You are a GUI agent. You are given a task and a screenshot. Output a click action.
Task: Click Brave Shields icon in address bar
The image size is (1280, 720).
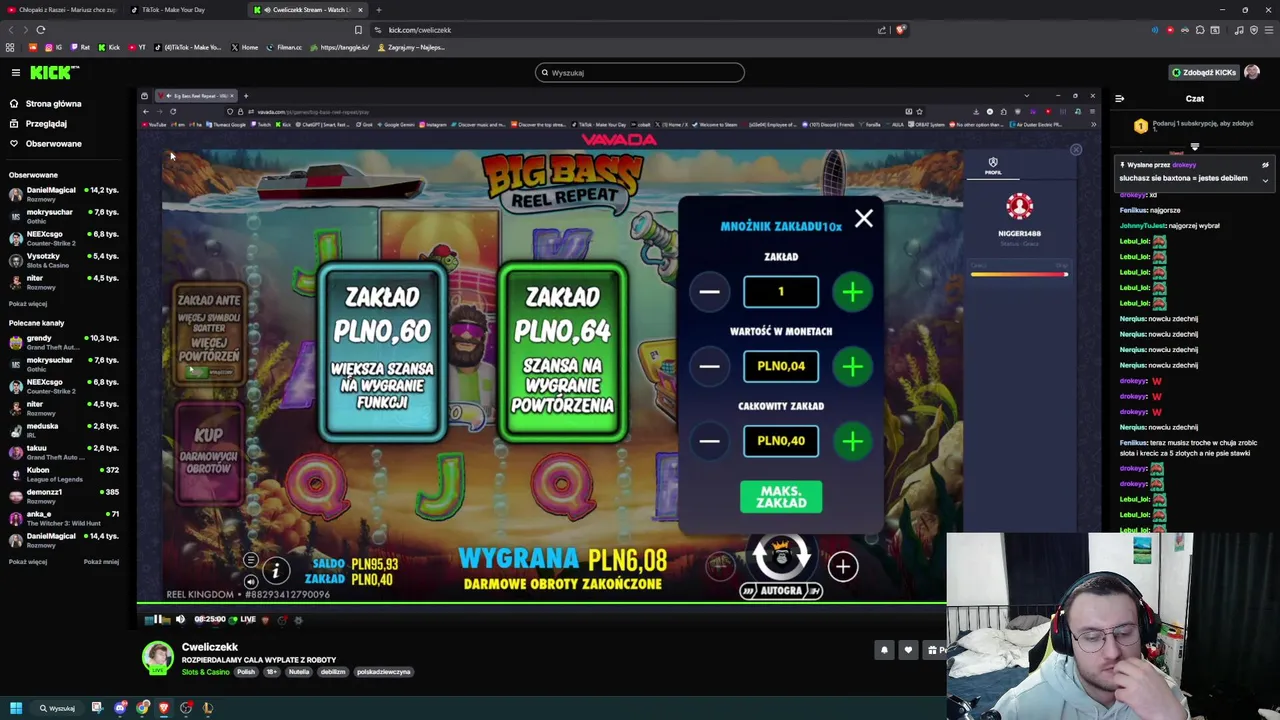click(900, 30)
